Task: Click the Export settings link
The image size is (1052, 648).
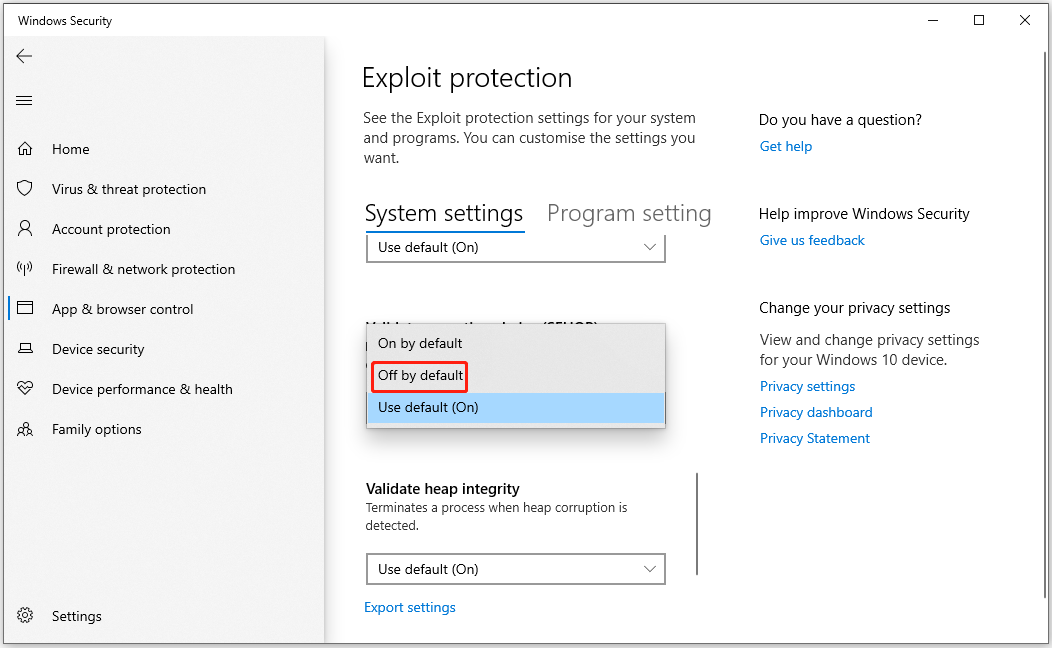Action: [x=410, y=607]
